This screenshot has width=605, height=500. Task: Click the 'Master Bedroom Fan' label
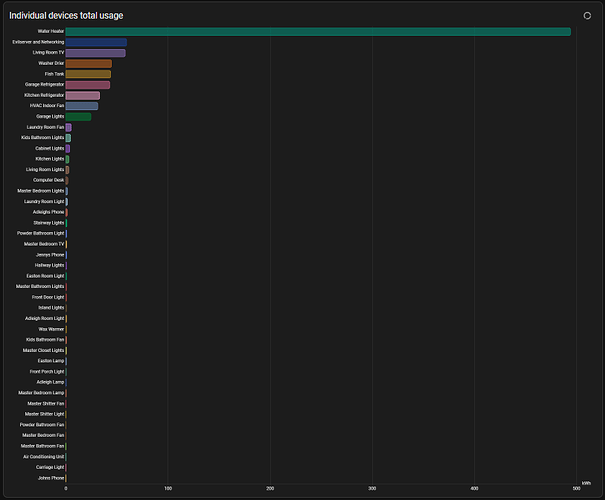click(43, 436)
